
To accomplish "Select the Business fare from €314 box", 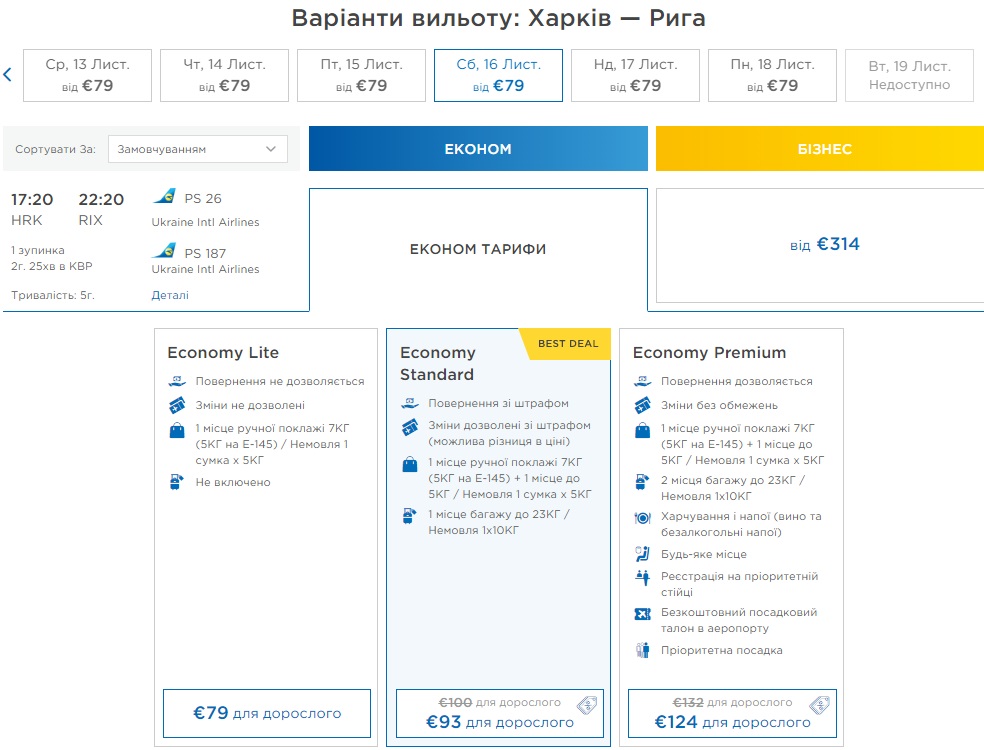I will pos(820,245).
